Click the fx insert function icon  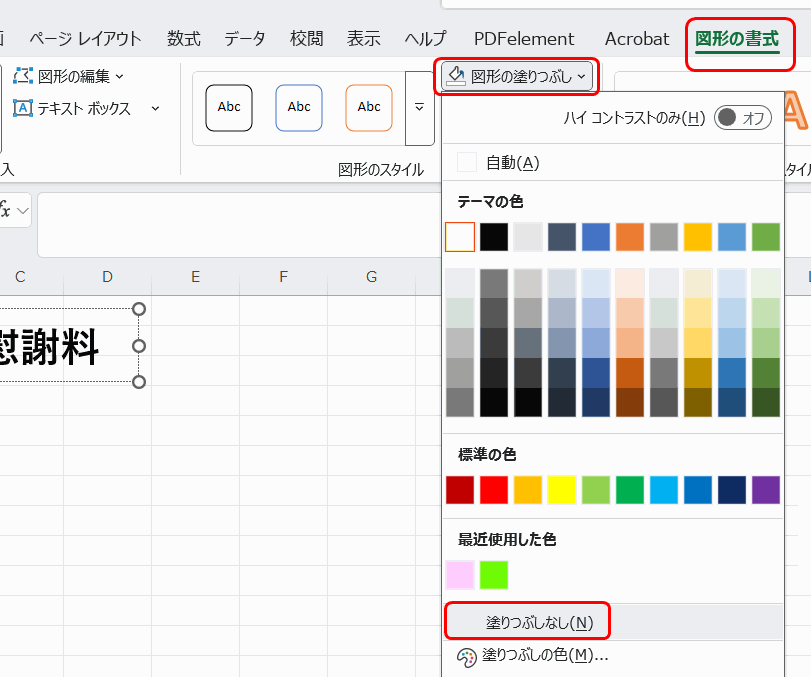[5, 210]
